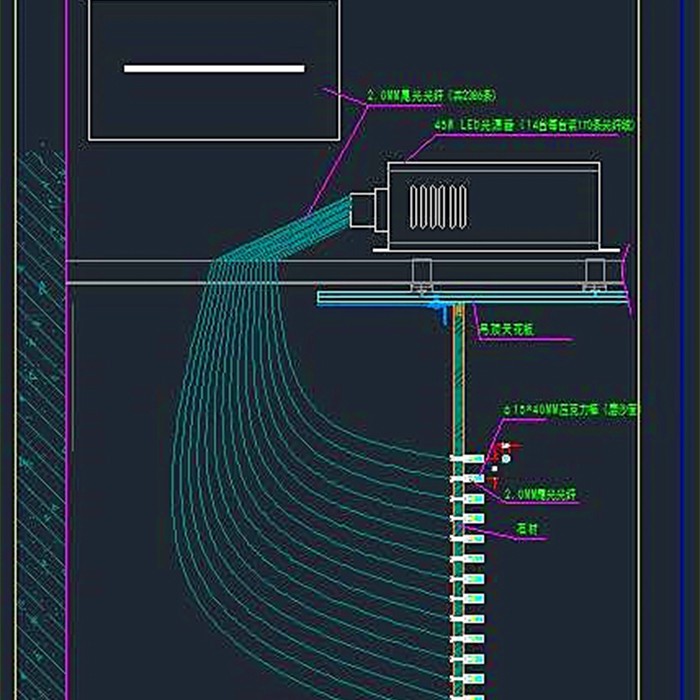Click the 吊顶天花板 ceiling board label

506,329
